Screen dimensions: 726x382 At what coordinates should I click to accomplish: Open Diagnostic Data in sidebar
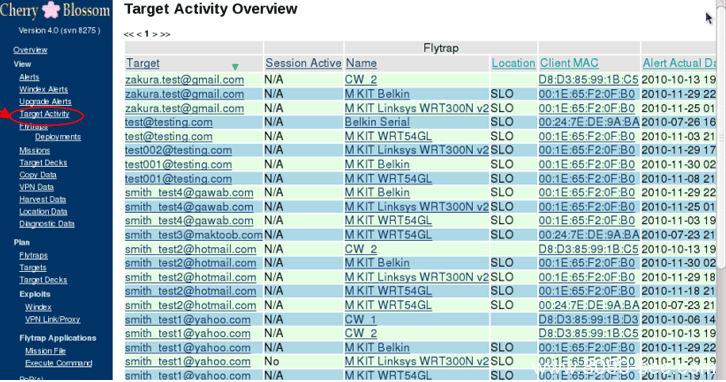pos(47,224)
